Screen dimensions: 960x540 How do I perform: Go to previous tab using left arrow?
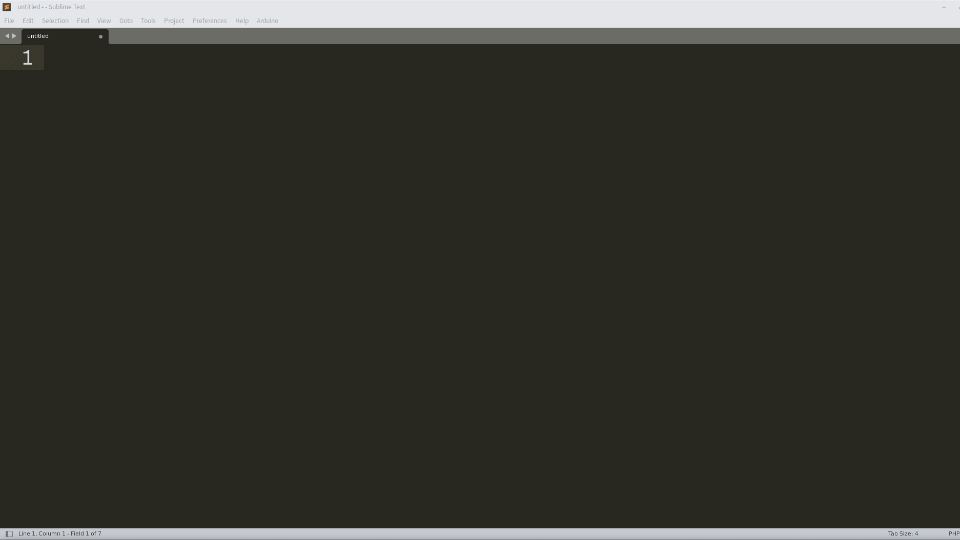(7, 36)
